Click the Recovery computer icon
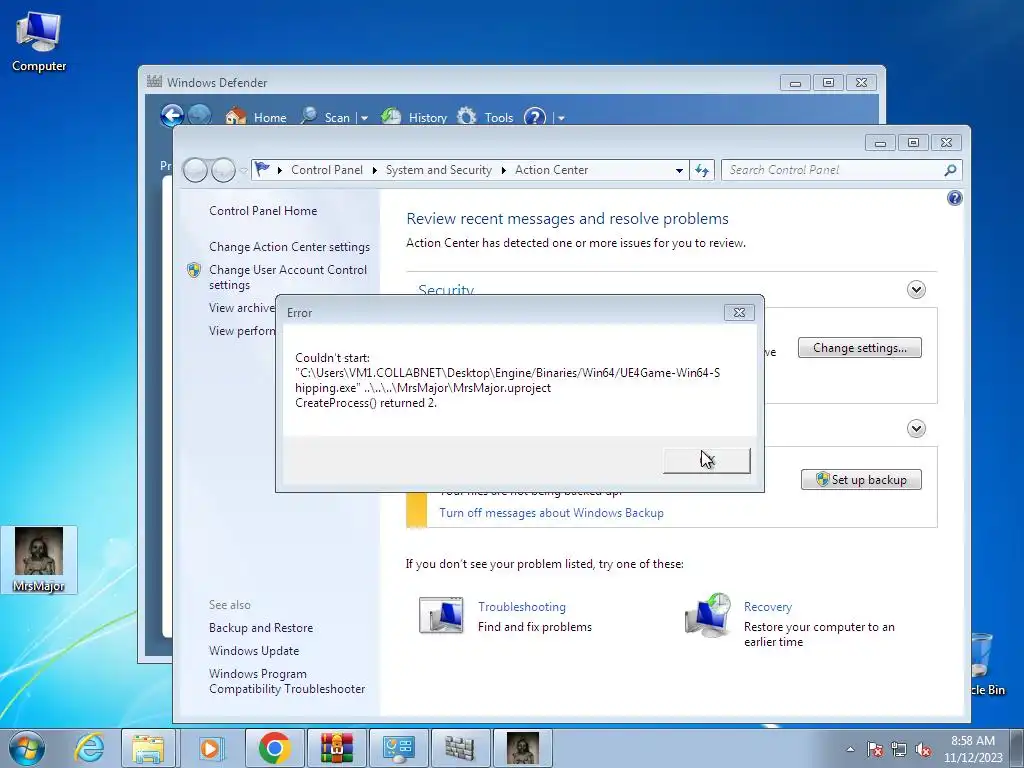This screenshot has width=1024, height=768. click(x=707, y=615)
